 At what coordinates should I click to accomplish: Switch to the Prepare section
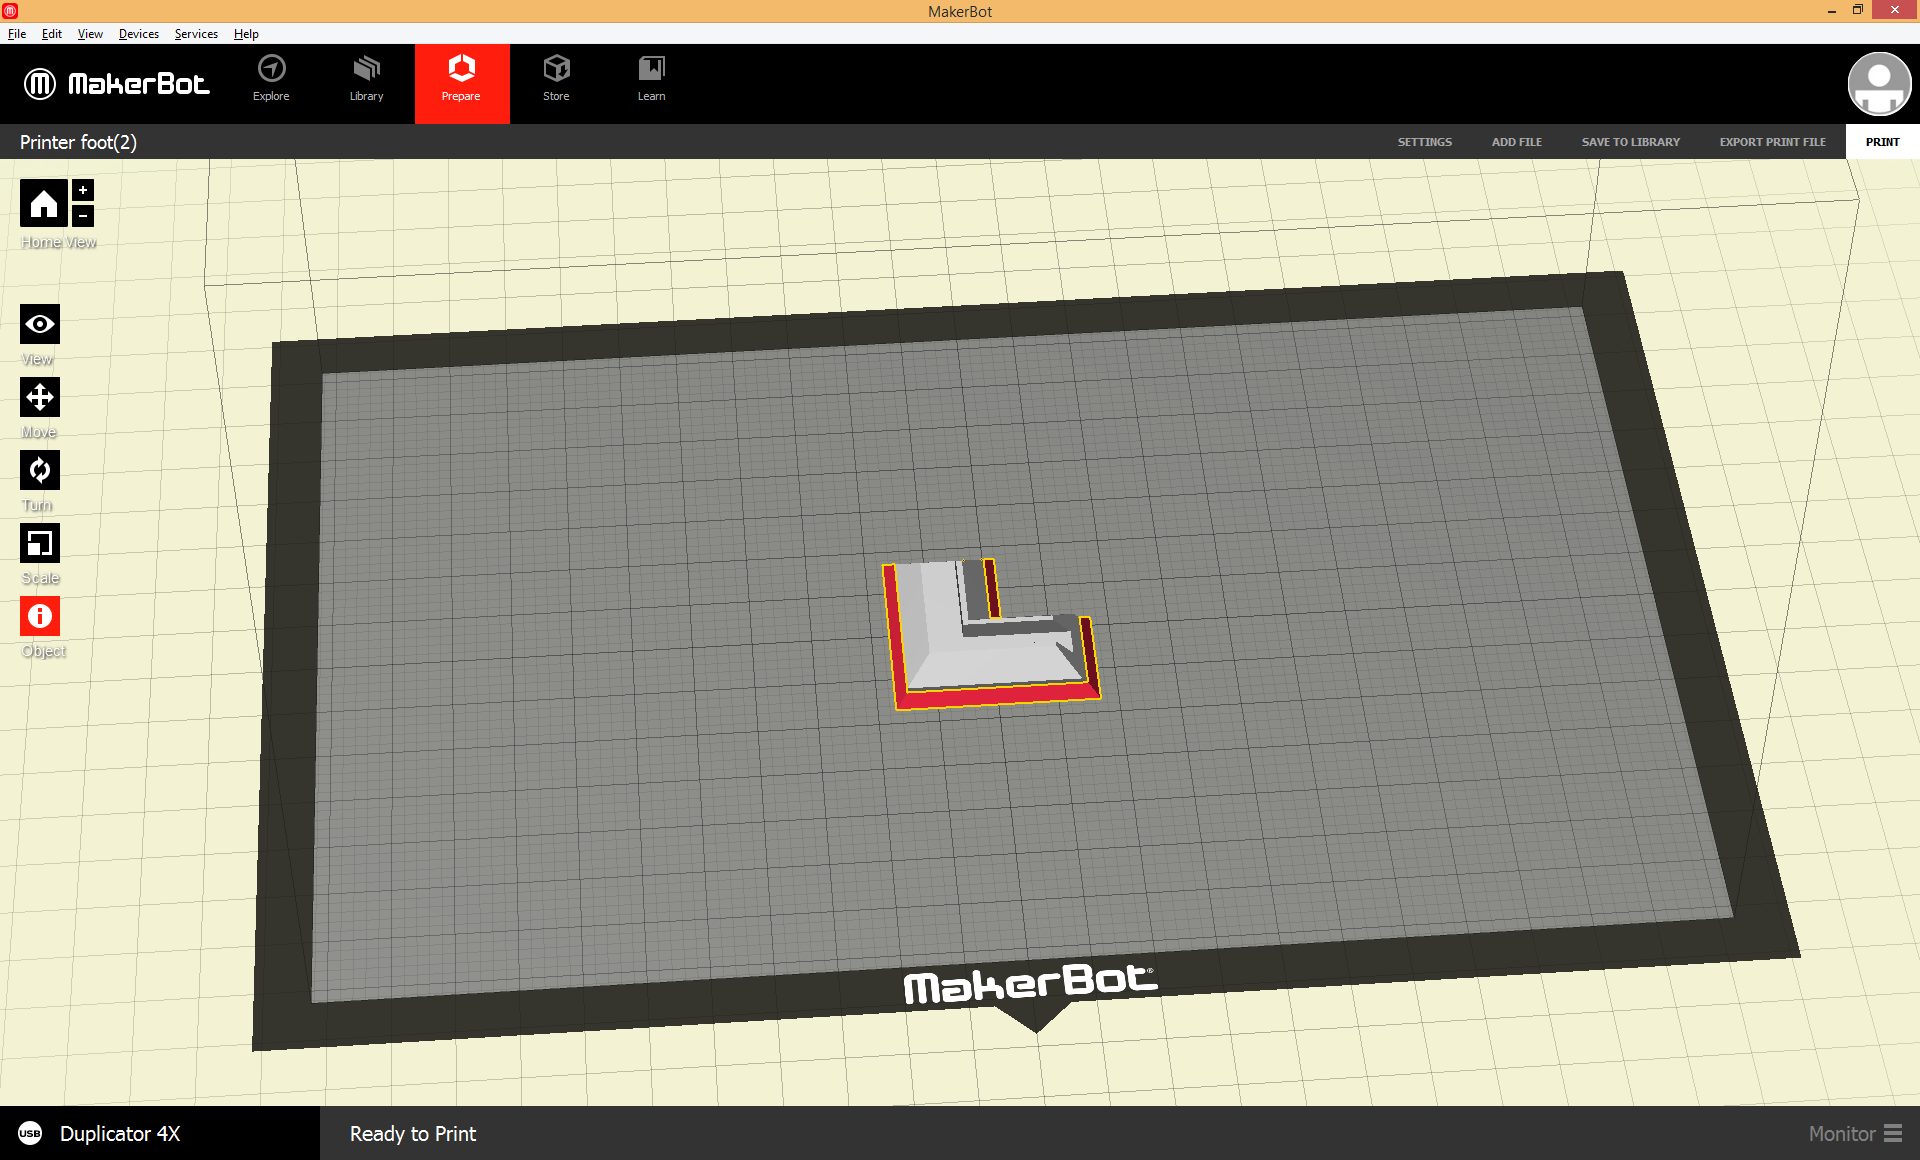(x=462, y=84)
